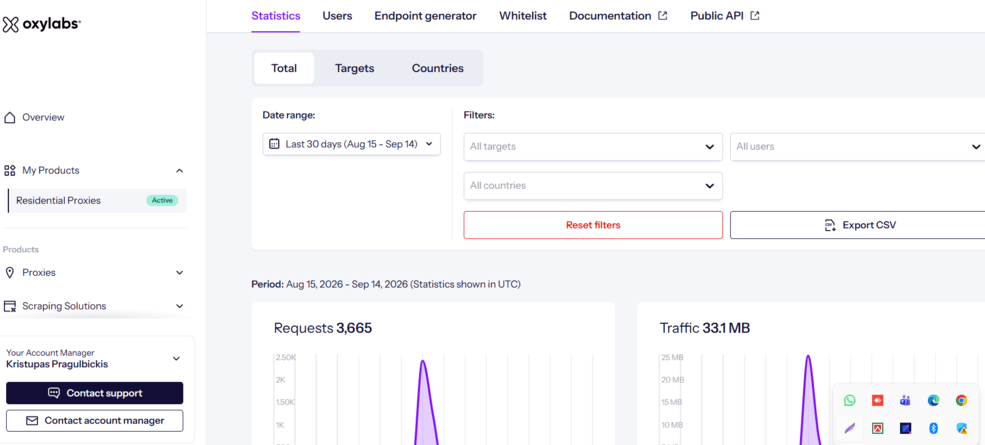This screenshot has width=985, height=445.
Task: Click the Contact account manager button
Action: tap(95, 420)
